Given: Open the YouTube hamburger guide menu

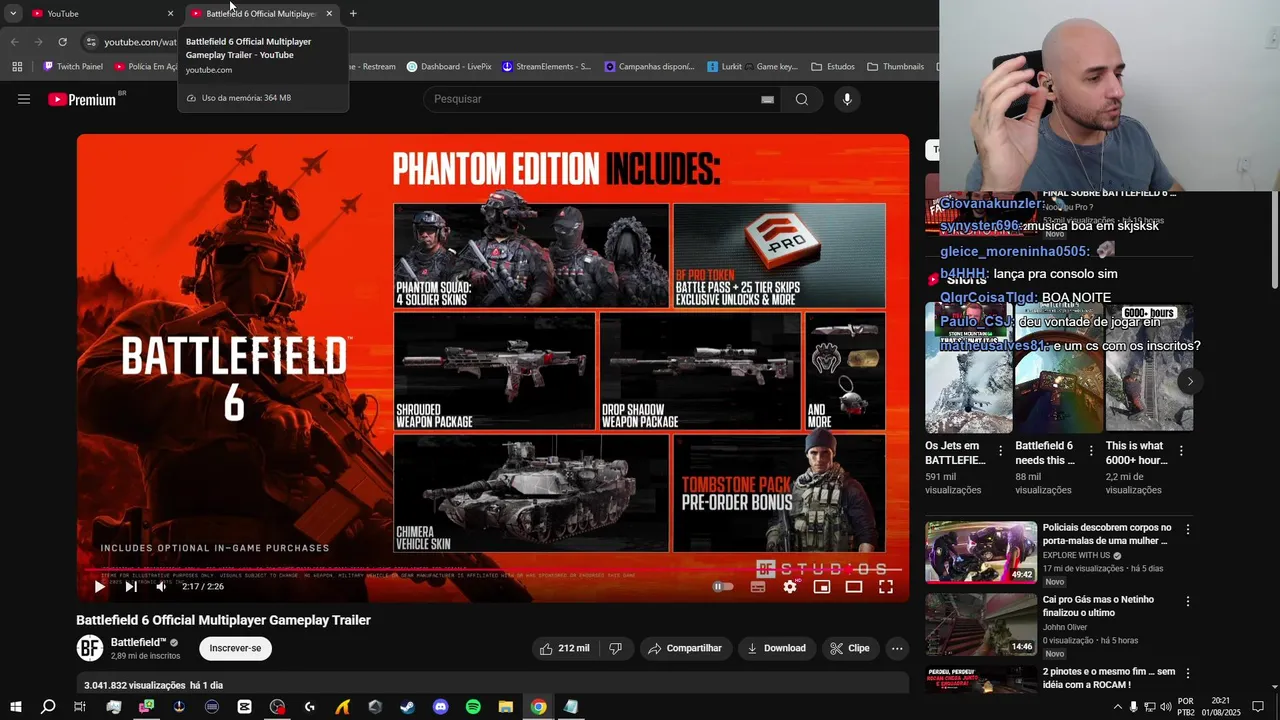Looking at the screenshot, I should point(24,99).
